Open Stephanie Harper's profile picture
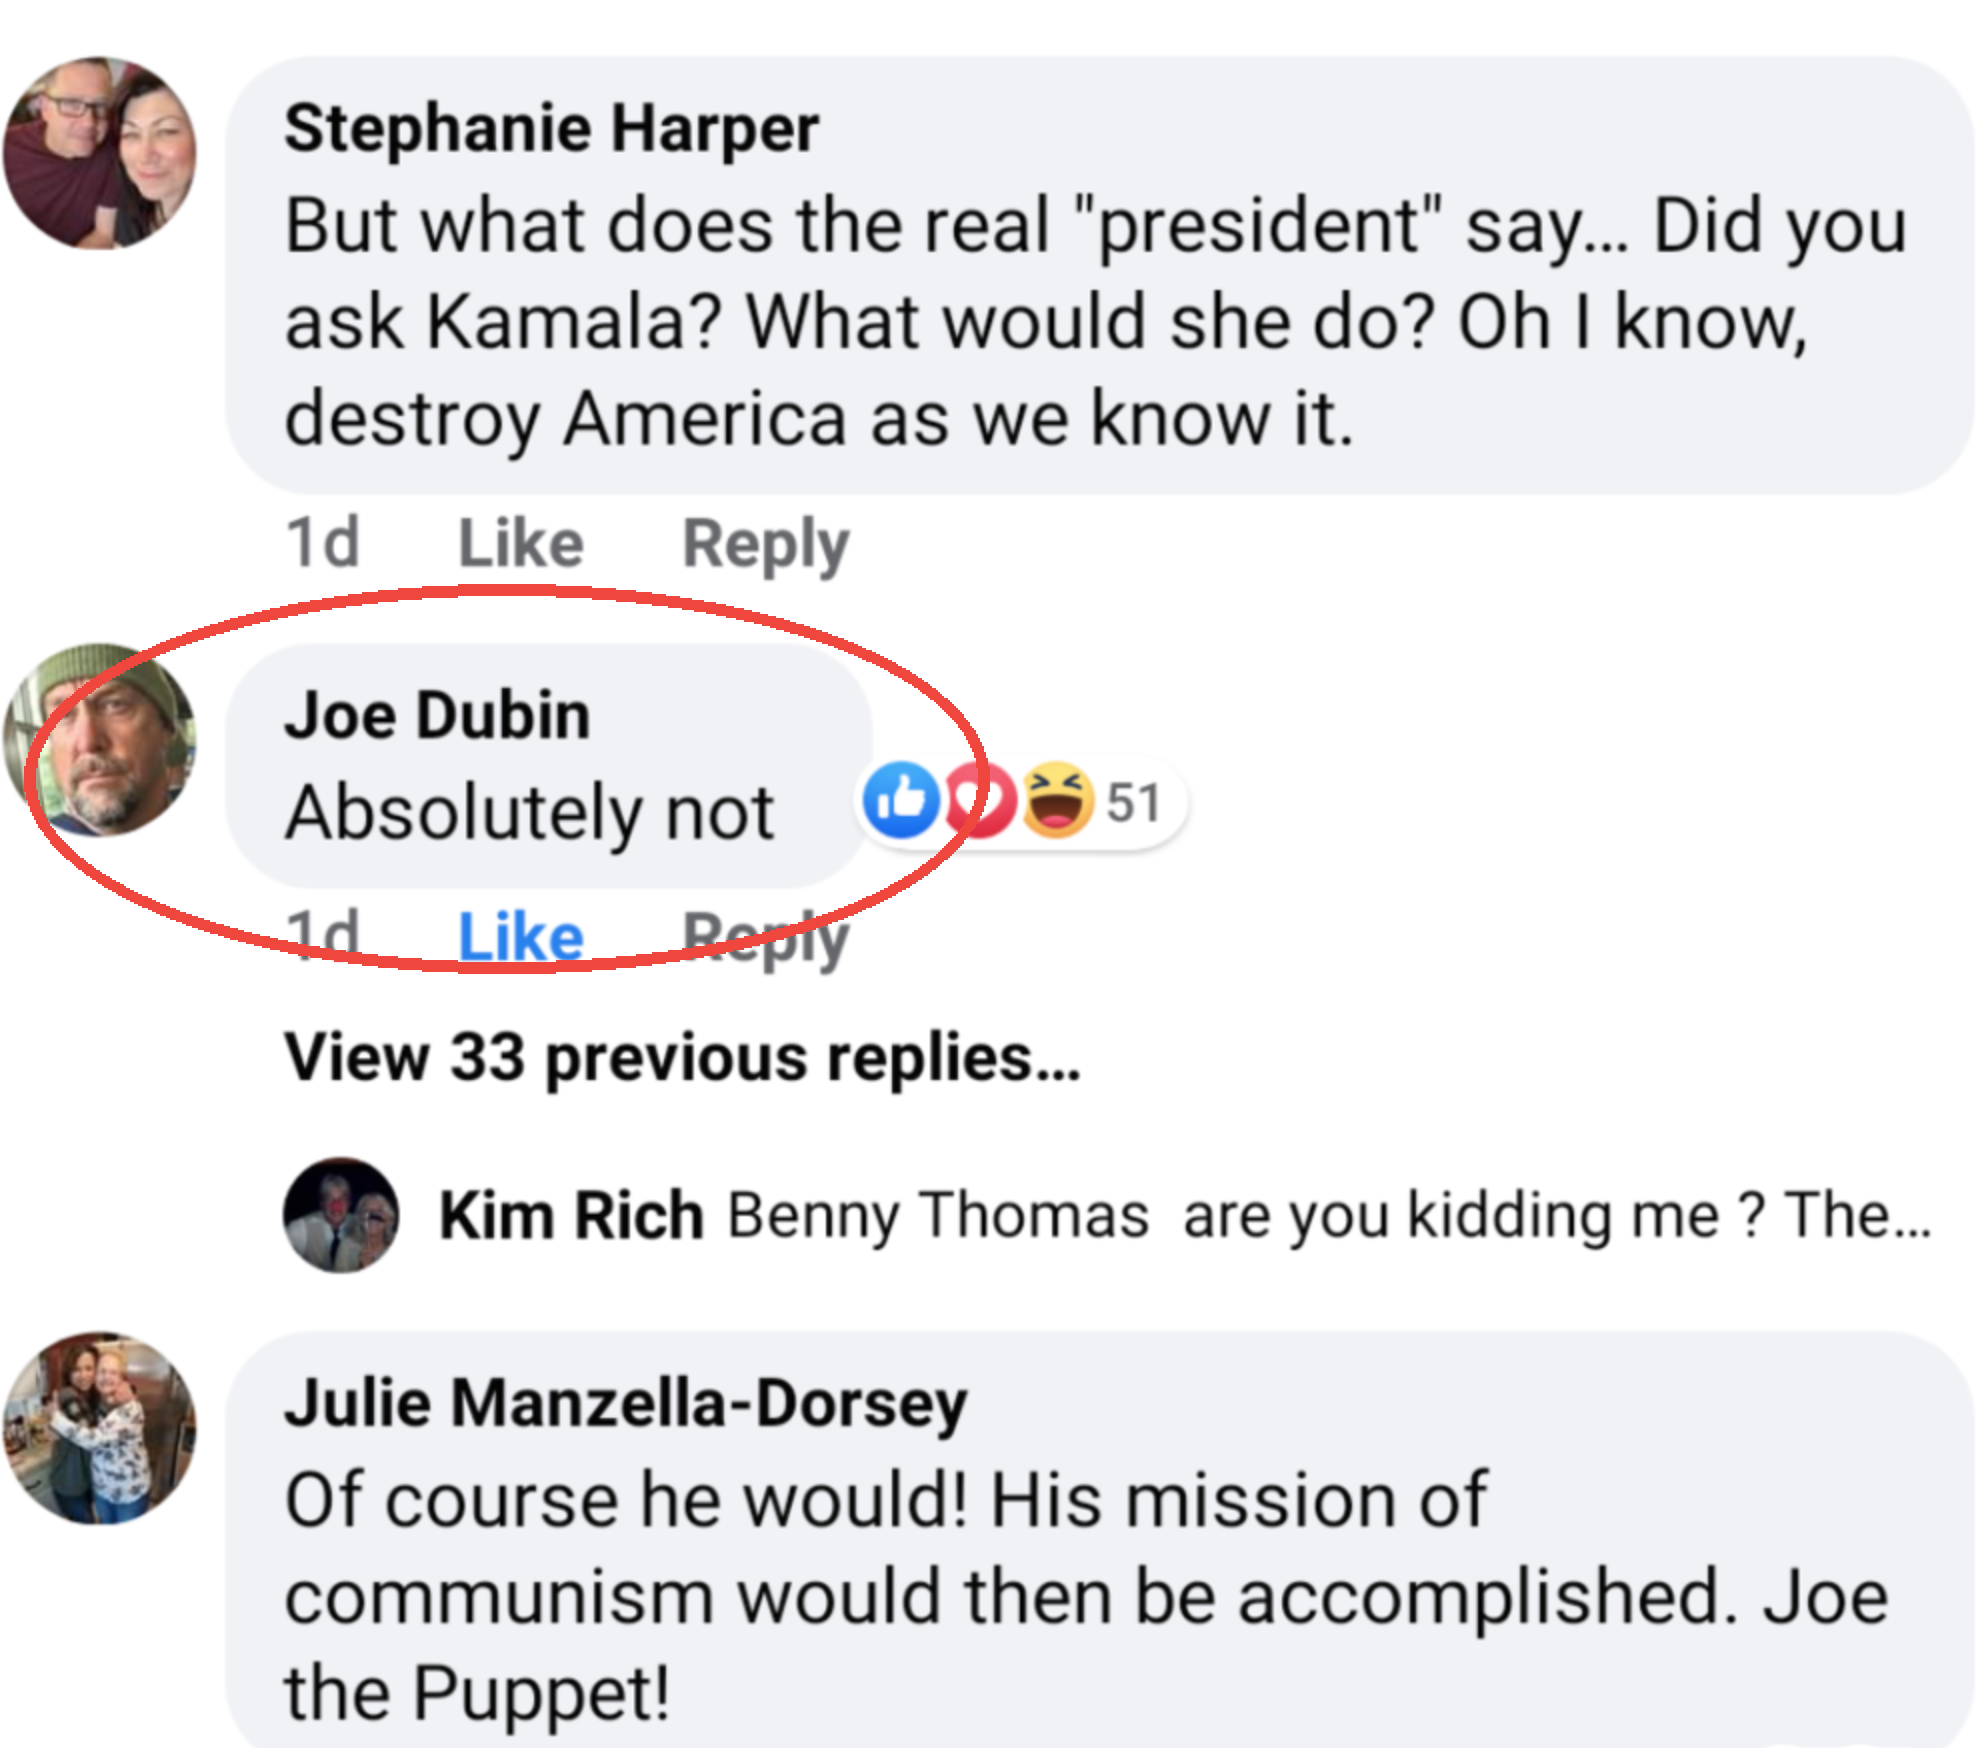Viewport: 1980px width, 1748px height. coord(99,153)
